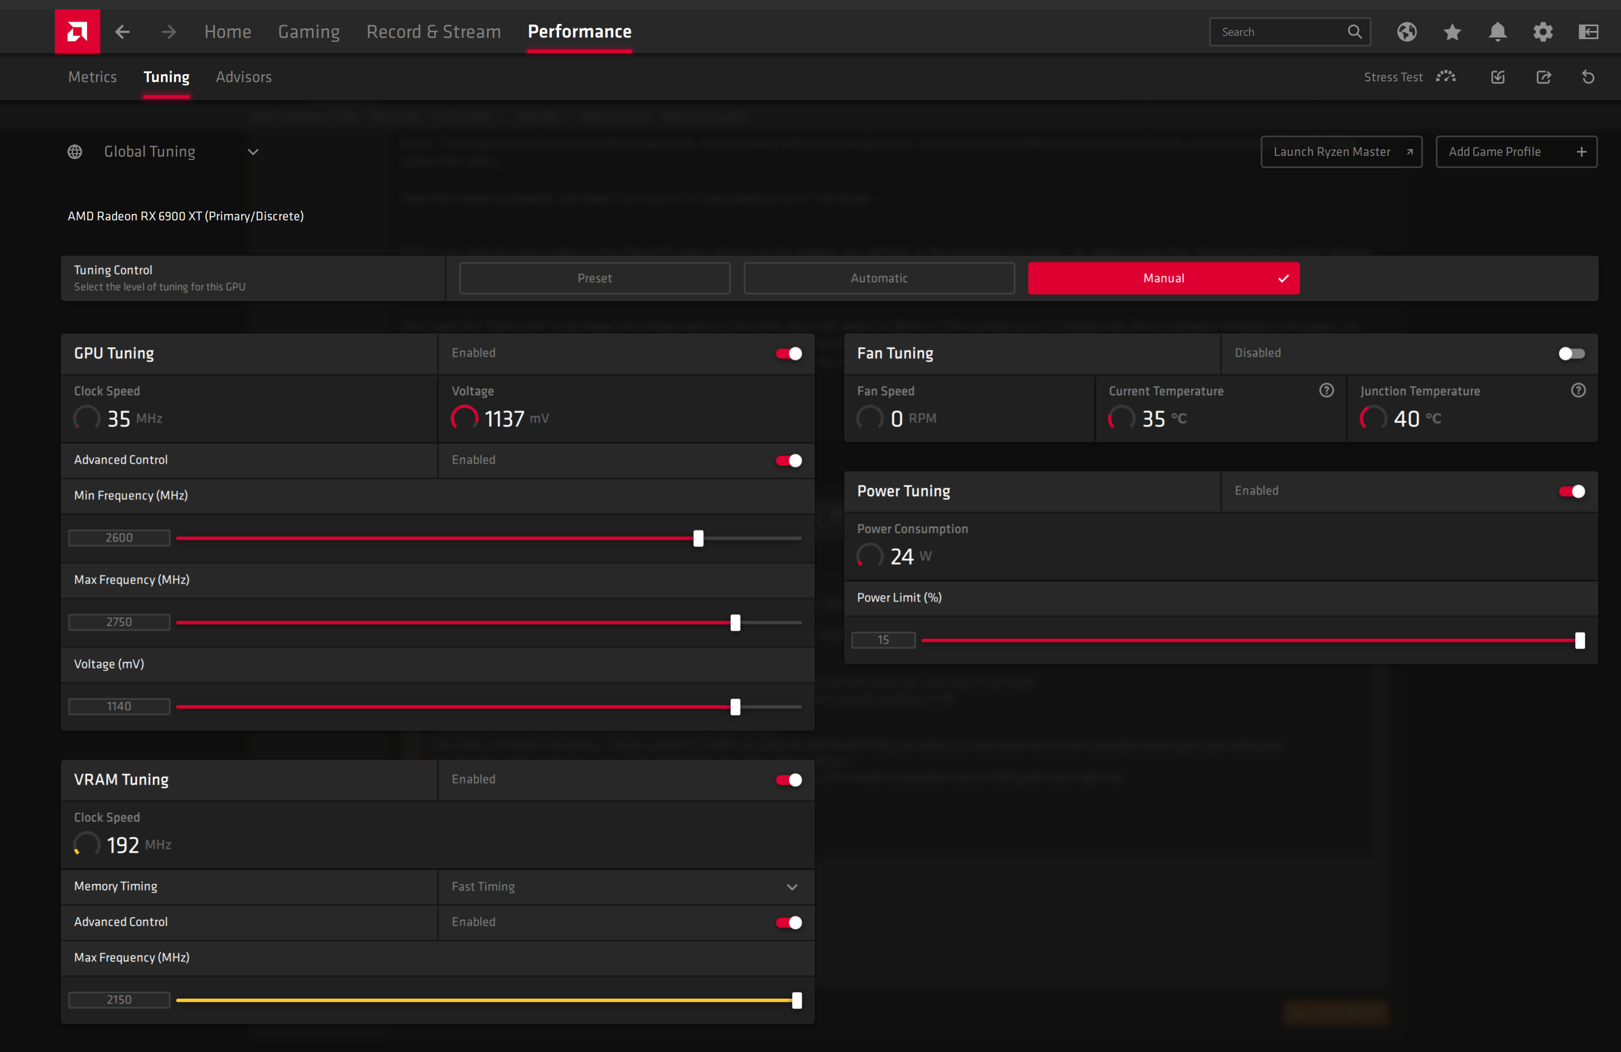Click the Min Frequency 2600 value box
Viewport: 1621px width, 1052px height.
point(119,538)
